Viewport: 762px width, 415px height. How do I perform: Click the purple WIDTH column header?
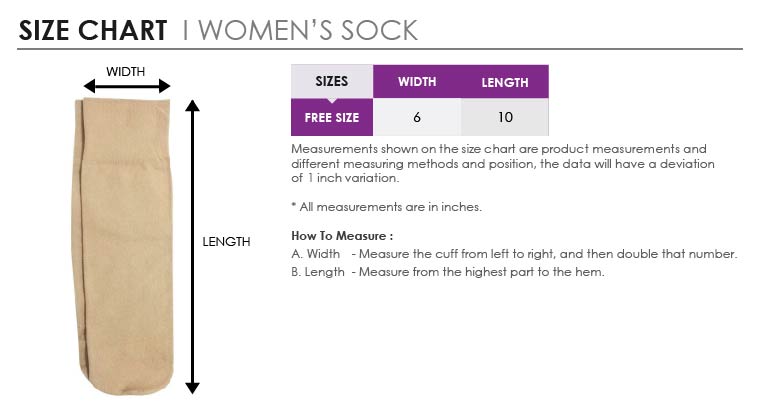[417, 82]
